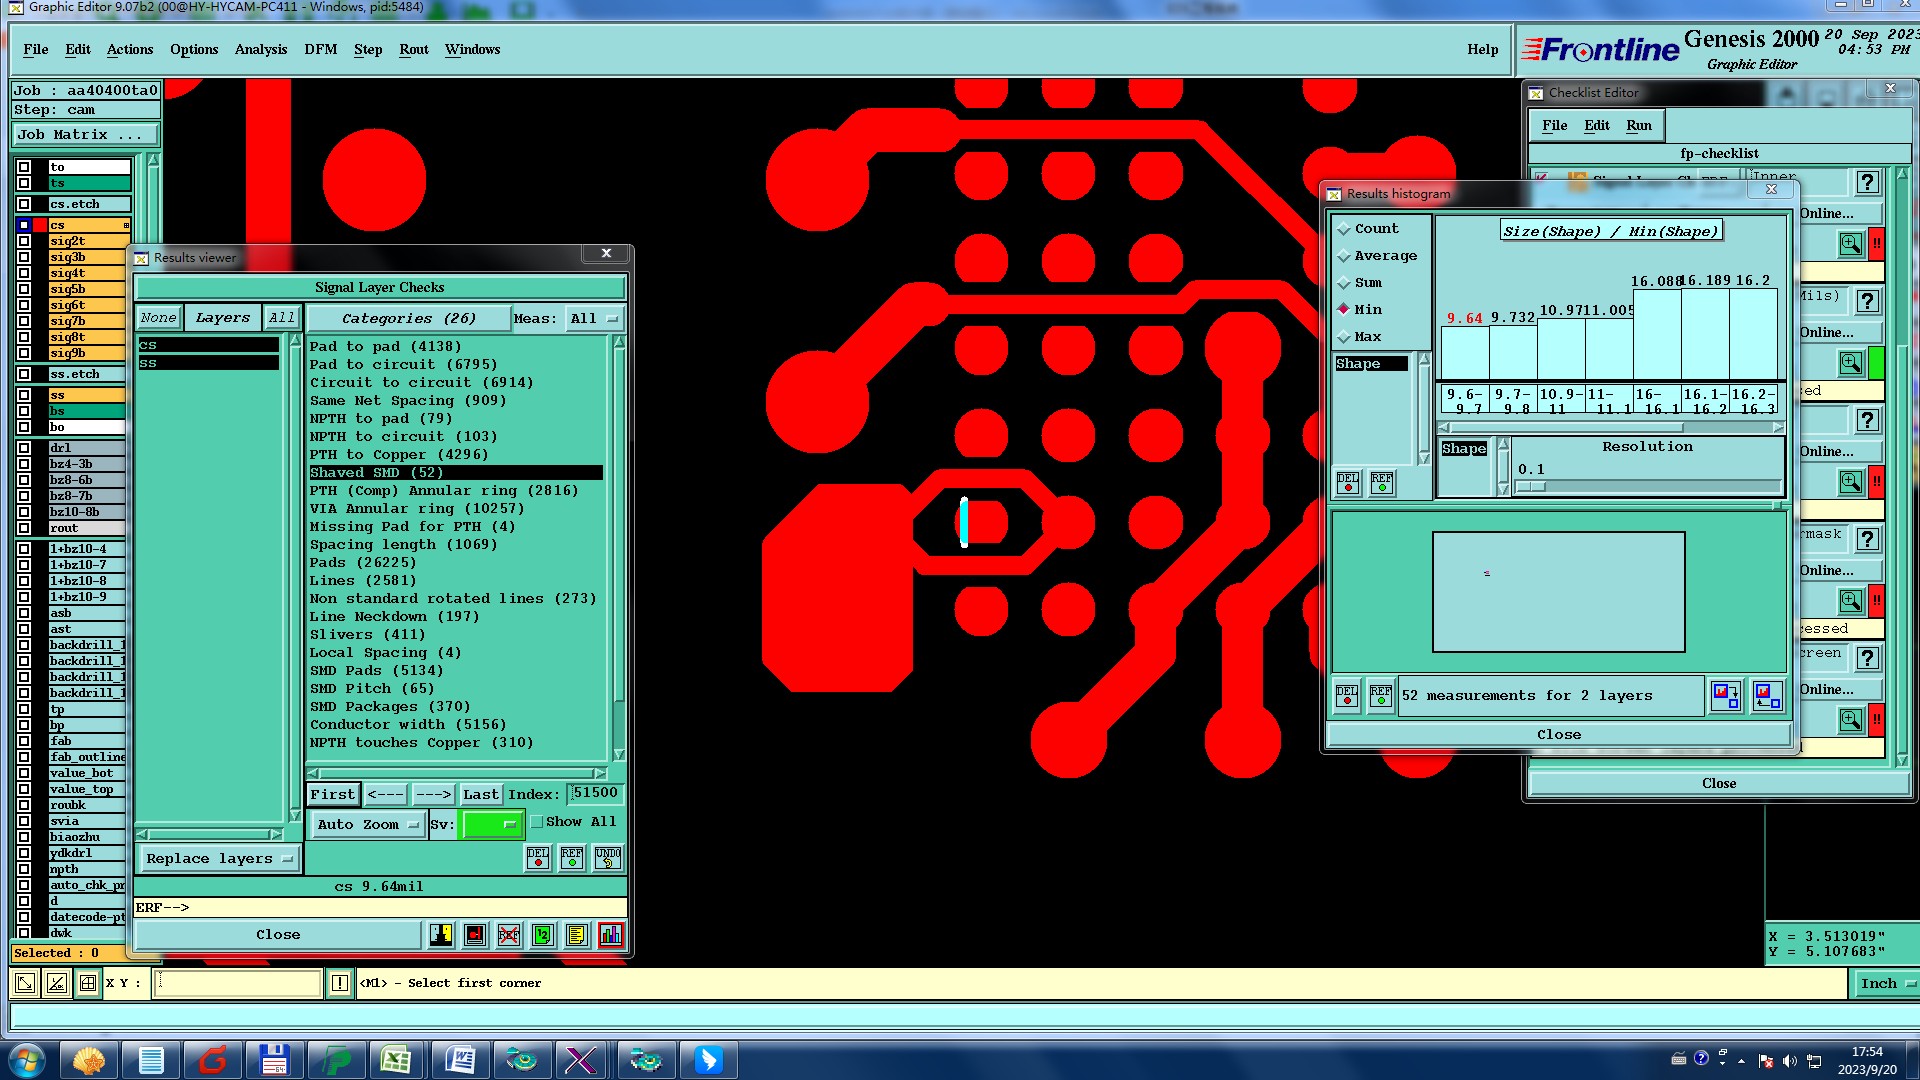Open the Job Matrix button
Image resolution: width=1920 pixels, height=1080 pixels.
tap(85, 135)
